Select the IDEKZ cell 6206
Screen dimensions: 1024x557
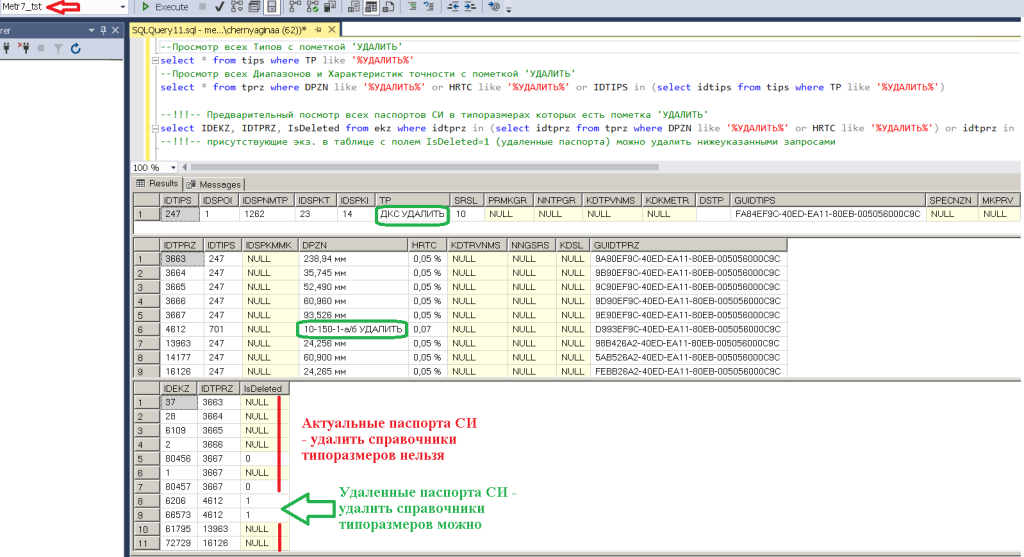[179, 501]
